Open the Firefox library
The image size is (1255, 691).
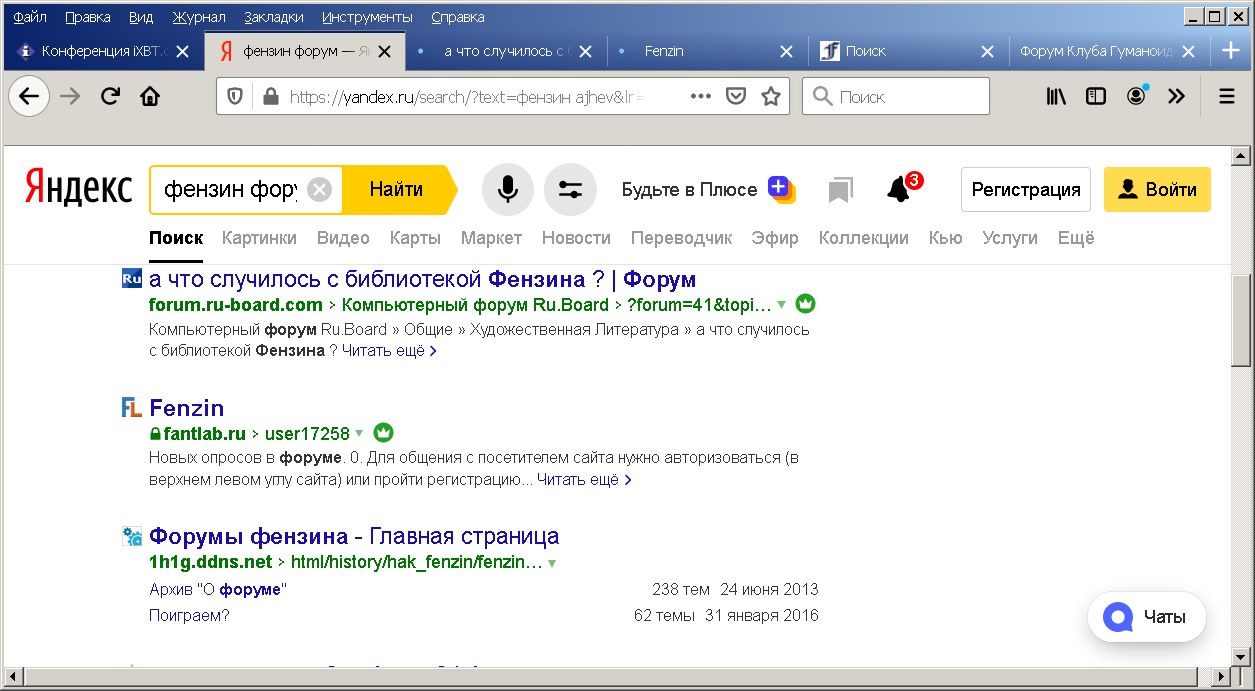pos(1056,97)
